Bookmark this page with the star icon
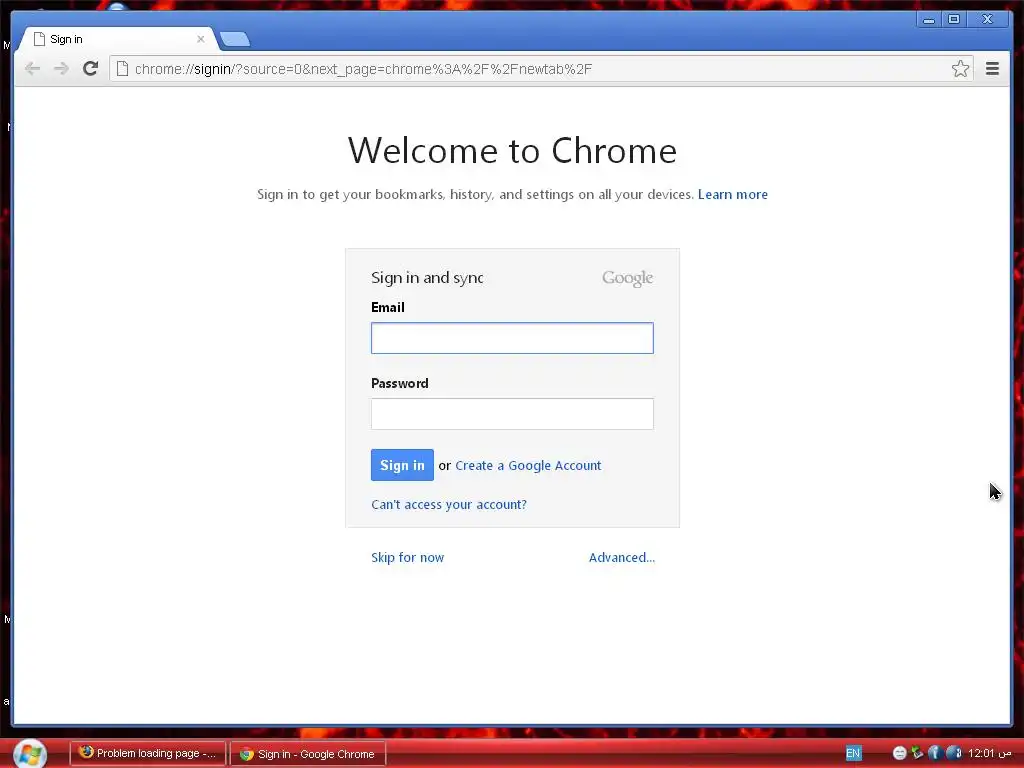 tap(960, 69)
